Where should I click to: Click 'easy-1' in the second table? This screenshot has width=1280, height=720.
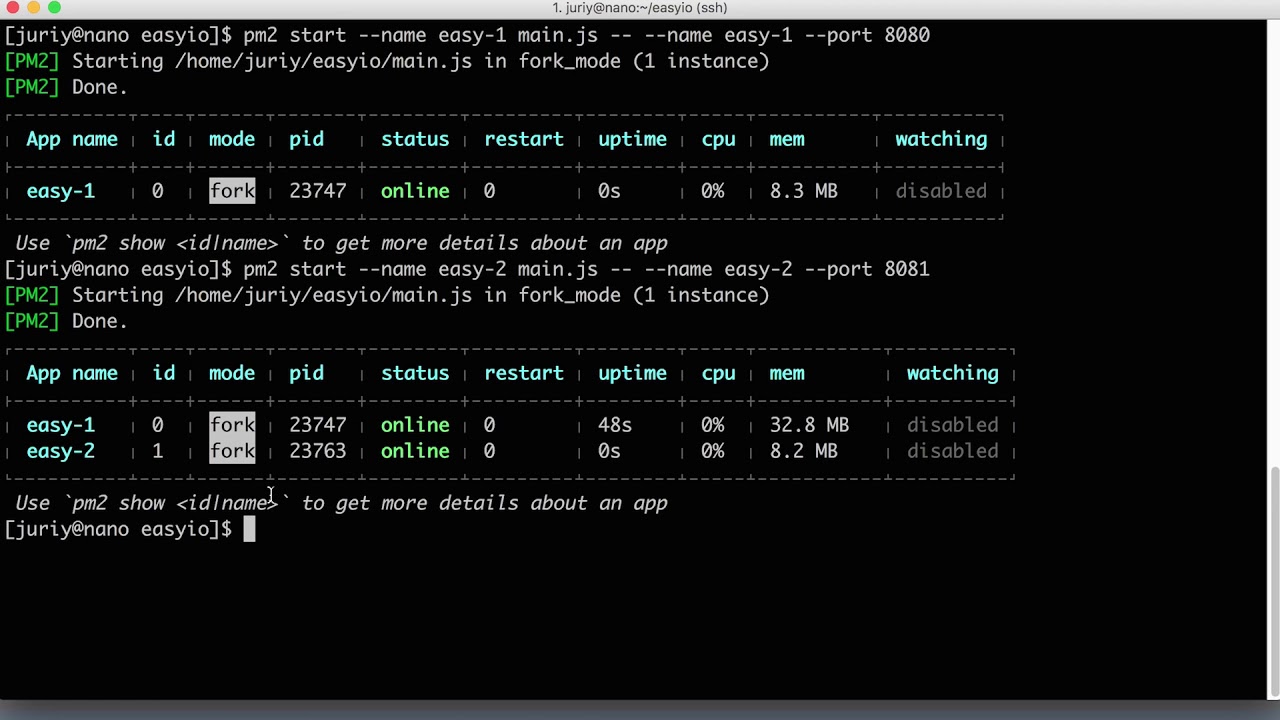click(61, 425)
